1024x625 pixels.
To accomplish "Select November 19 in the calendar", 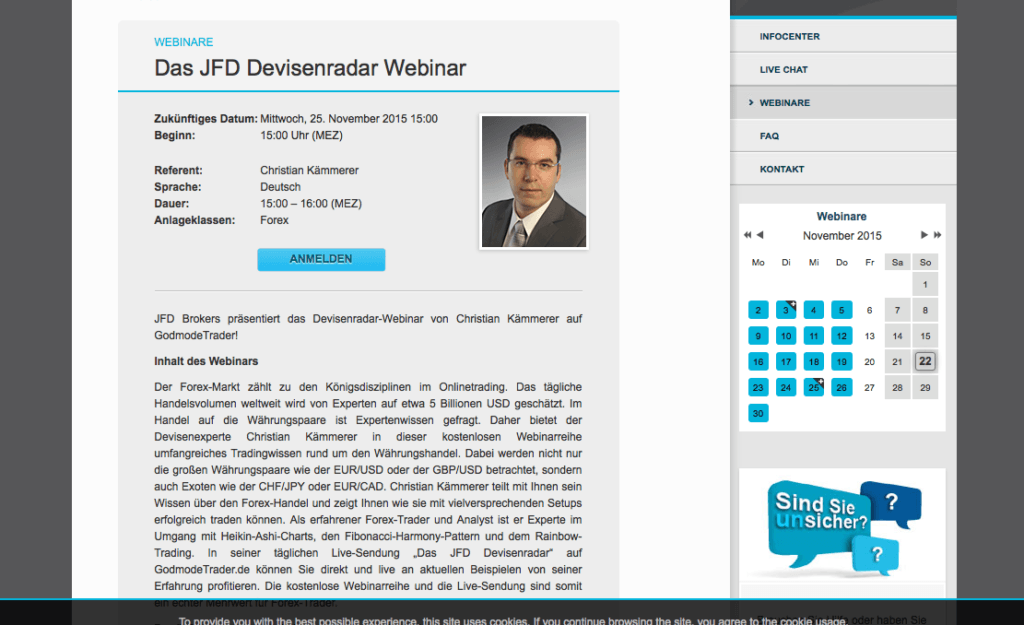I will 842,362.
